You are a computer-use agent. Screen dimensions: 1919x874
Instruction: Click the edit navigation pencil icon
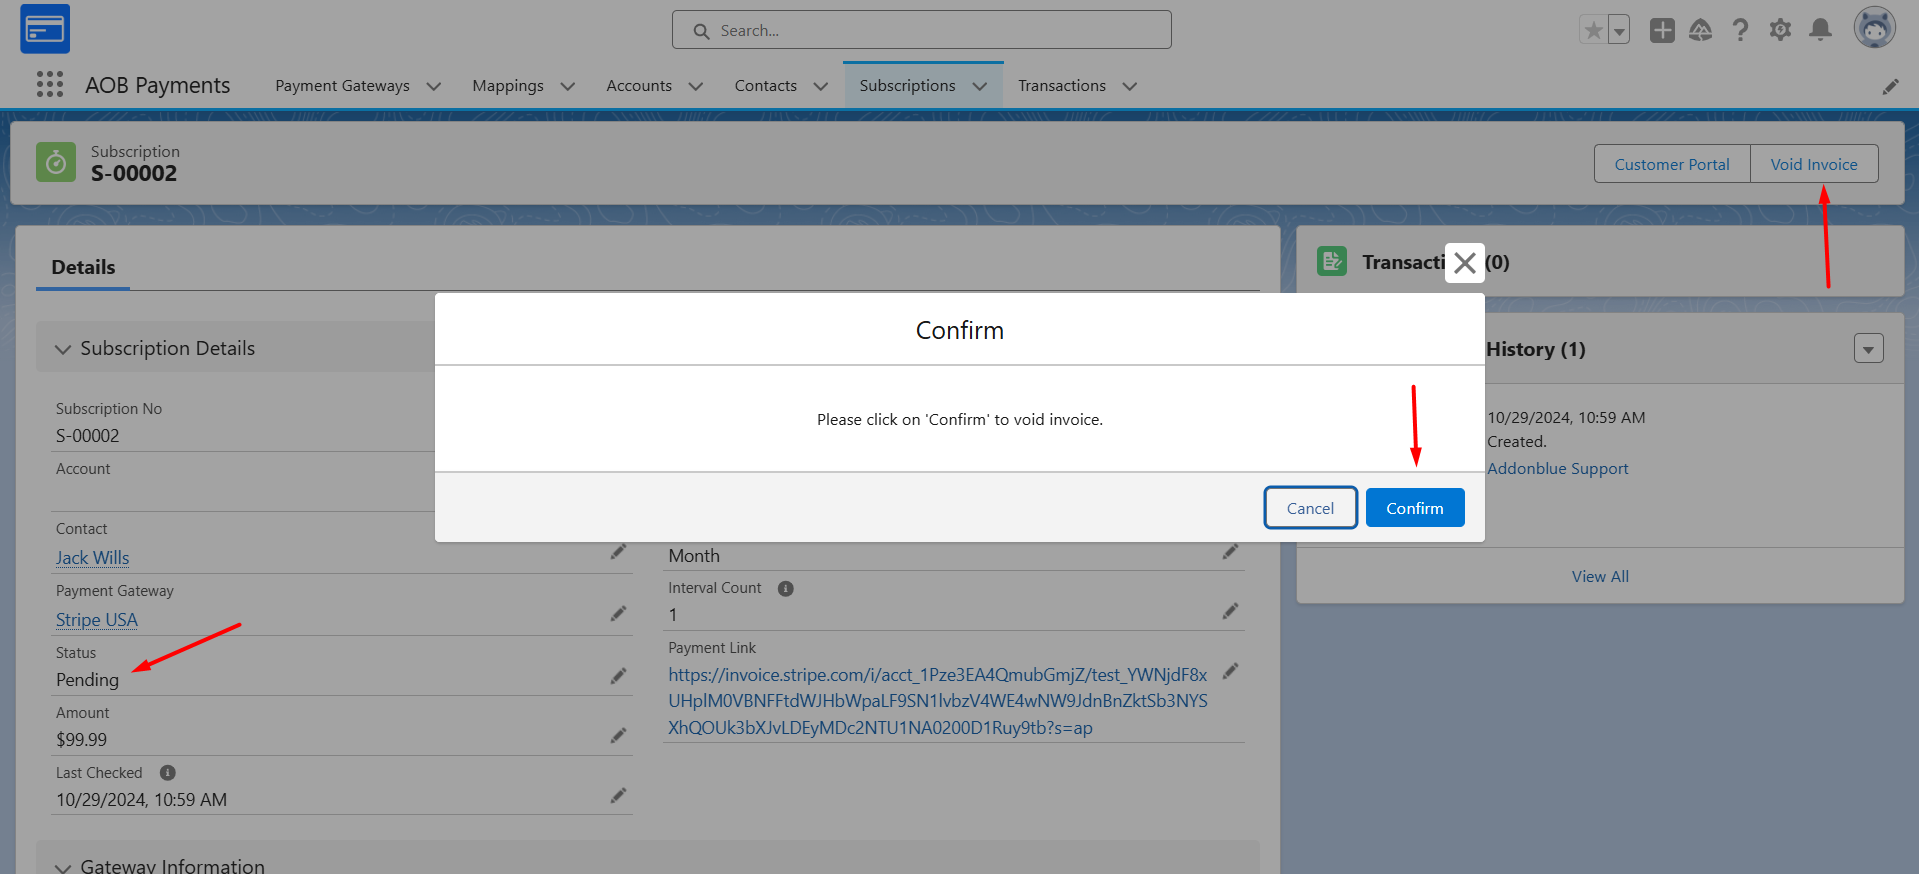(1890, 87)
